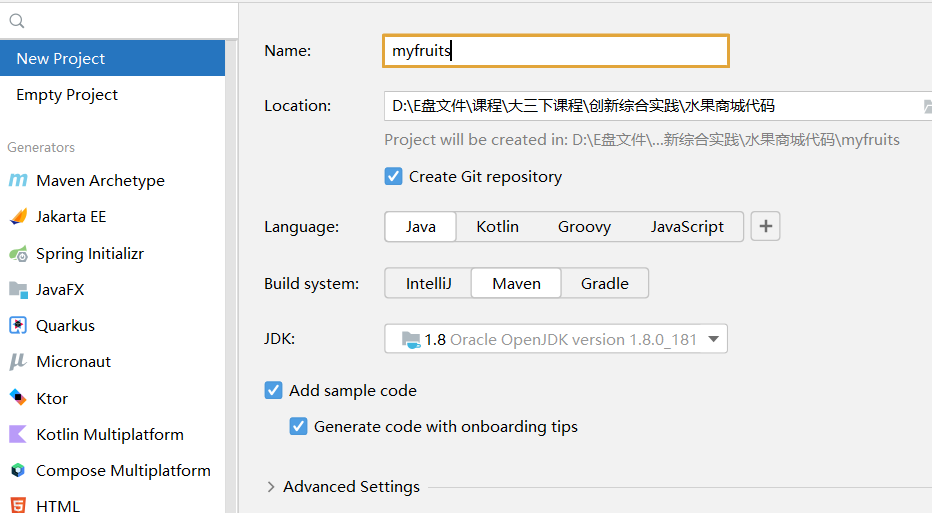
Task: Select HTML generator label
Action: point(58,506)
